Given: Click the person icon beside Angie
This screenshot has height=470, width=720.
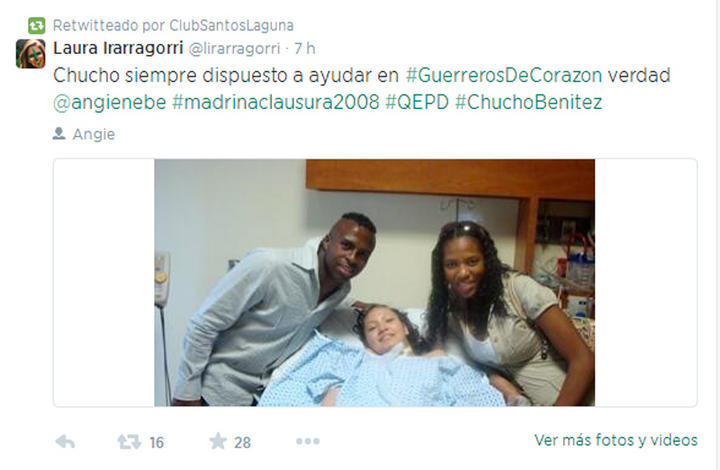Looking at the screenshot, I should 59,134.
